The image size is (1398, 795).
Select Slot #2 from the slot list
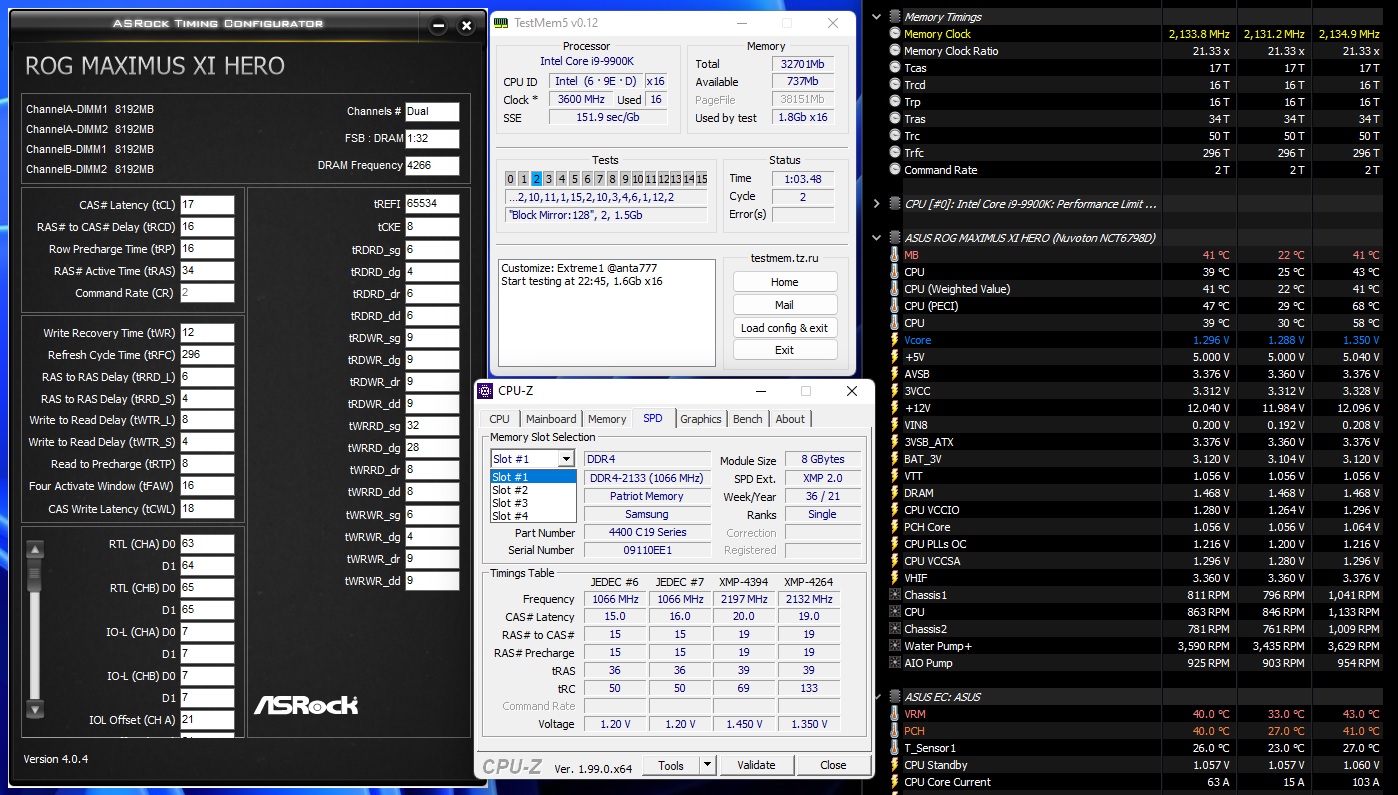pos(533,490)
